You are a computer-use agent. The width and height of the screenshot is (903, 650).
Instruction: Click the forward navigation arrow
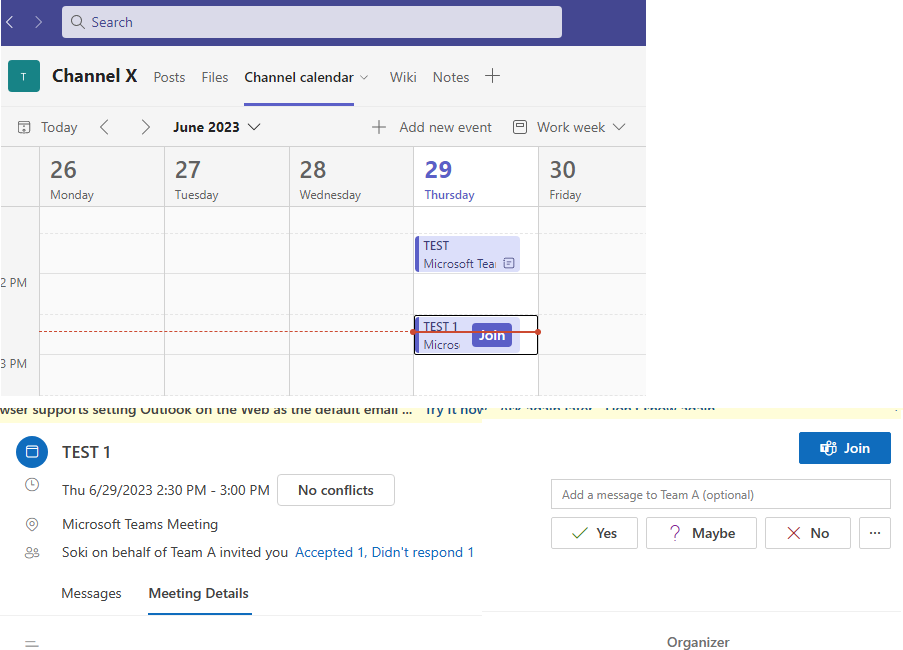pos(38,22)
